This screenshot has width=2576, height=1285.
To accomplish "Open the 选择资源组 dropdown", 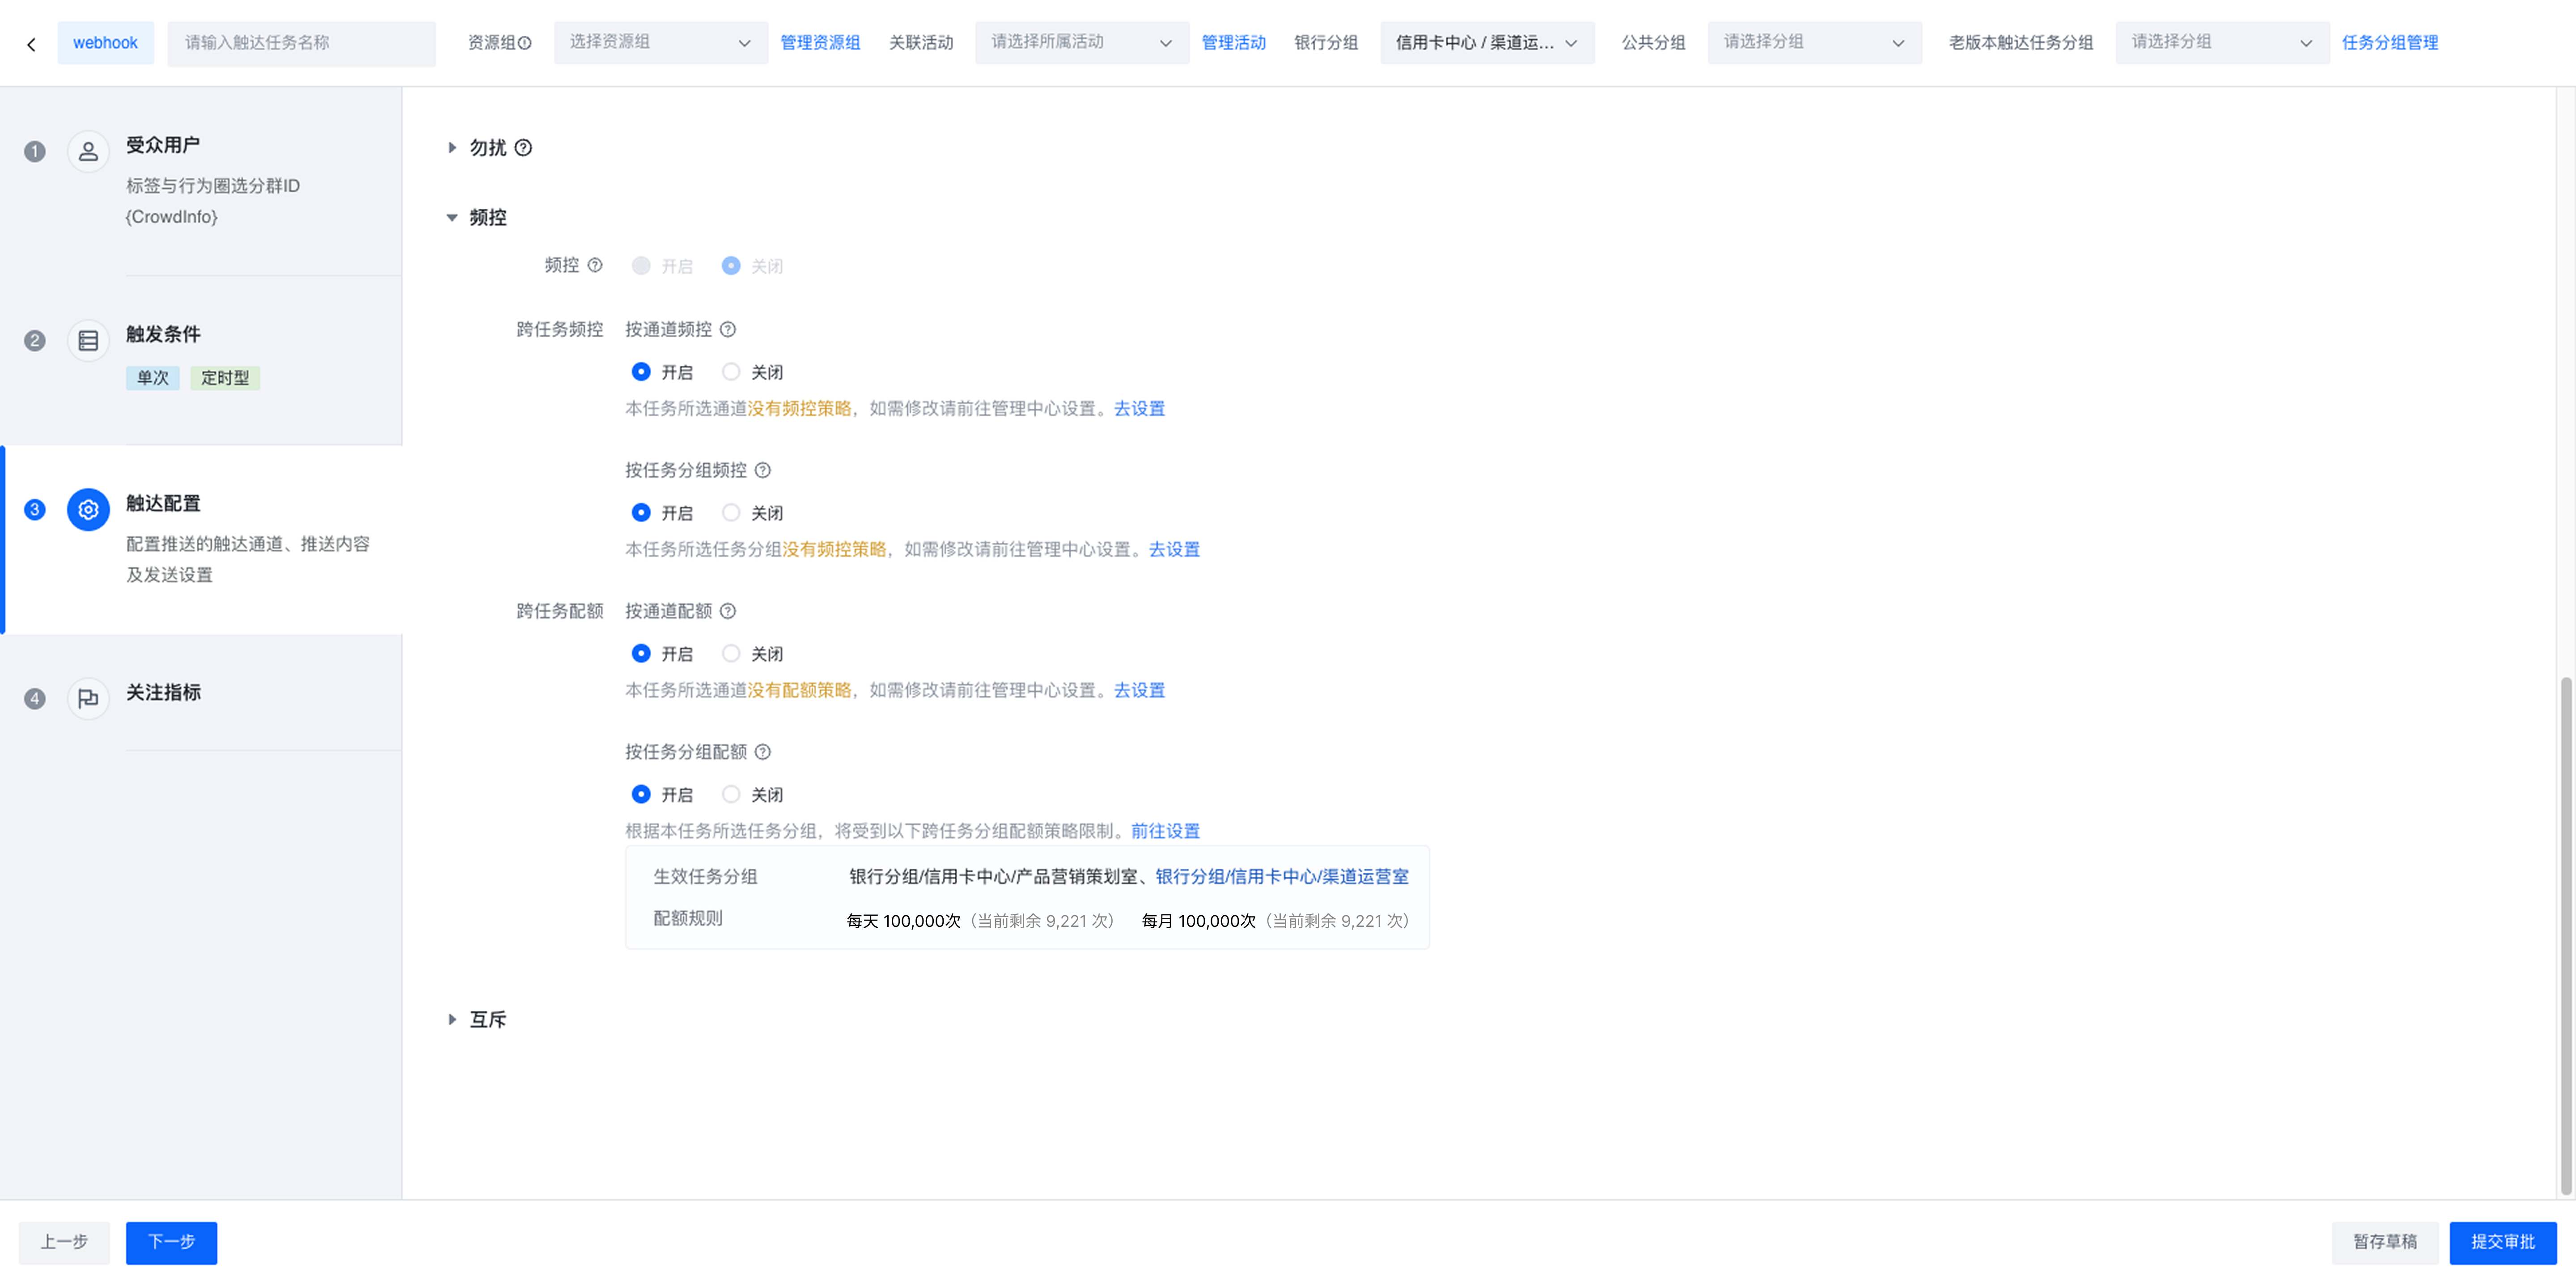I will point(660,43).
